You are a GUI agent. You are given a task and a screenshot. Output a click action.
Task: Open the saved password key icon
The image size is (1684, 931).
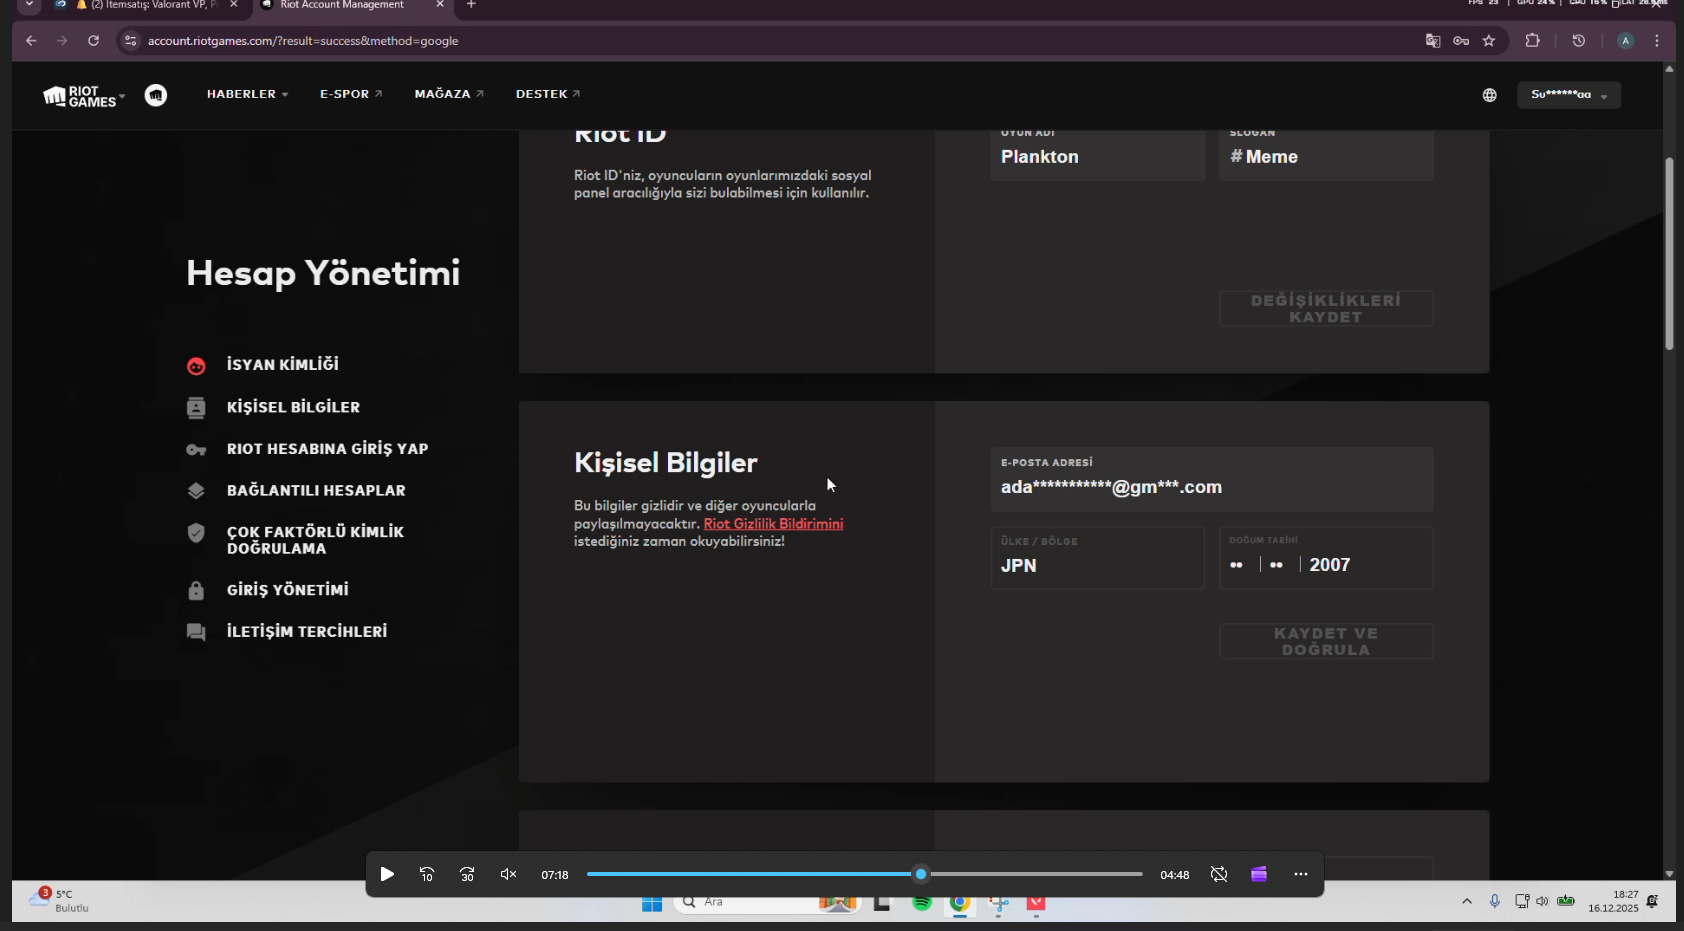pos(1461,41)
